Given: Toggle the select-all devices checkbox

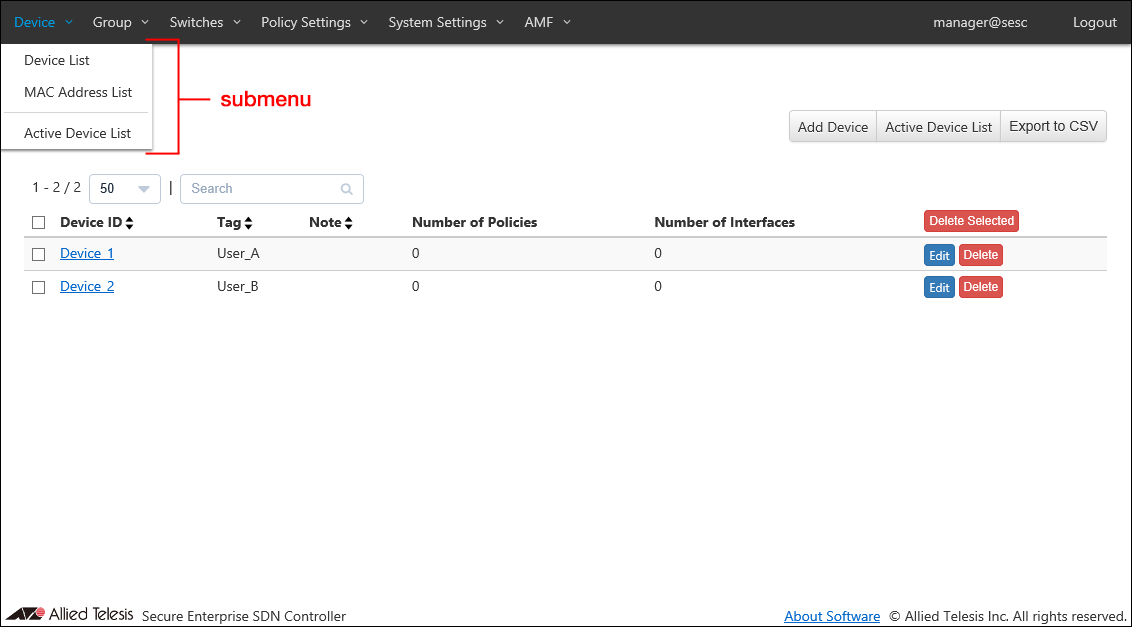Looking at the screenshot, I should pyautogui.click(x=39, y=223).
